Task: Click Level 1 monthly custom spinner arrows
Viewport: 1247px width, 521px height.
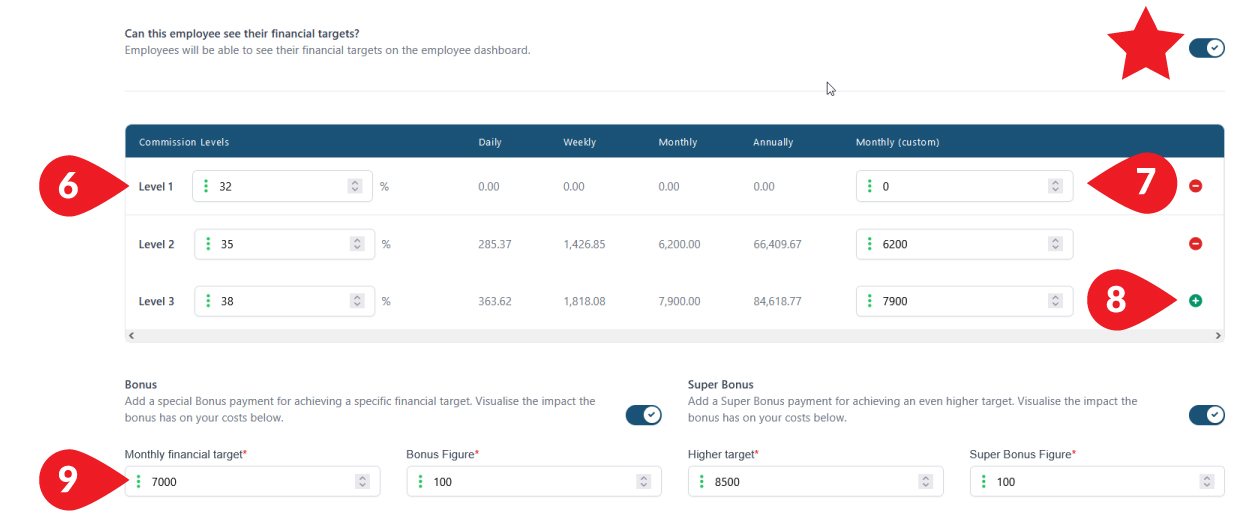Action: (1055, 186)
